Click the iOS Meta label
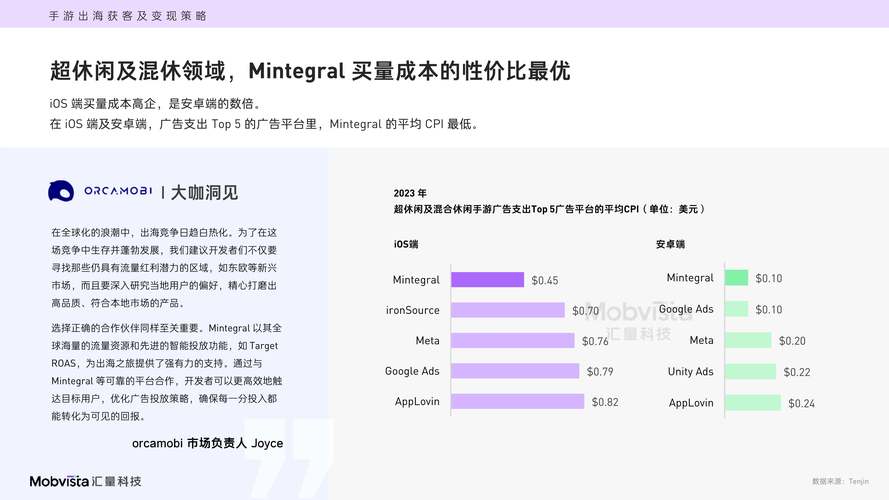The image size is (889, 500). click(427, 341)
